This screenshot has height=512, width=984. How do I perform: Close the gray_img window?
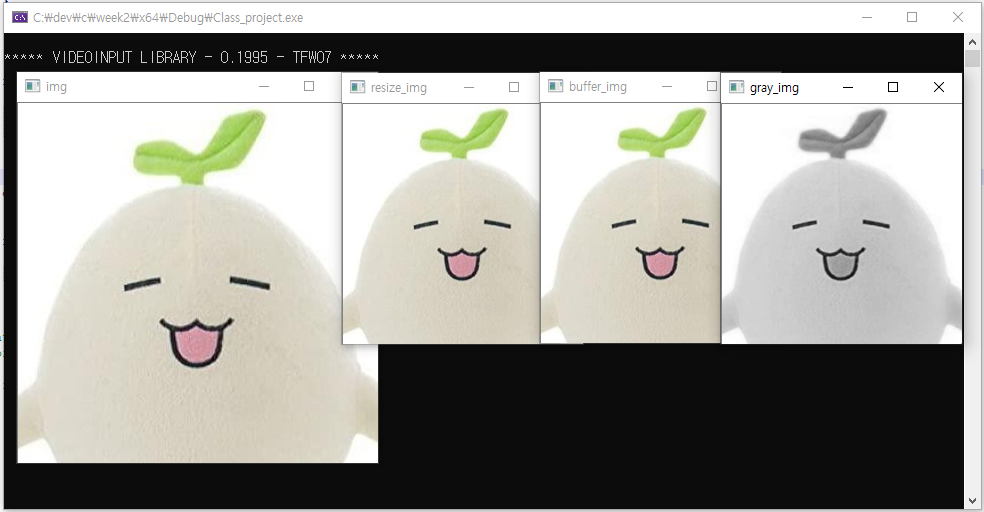pyautogui.click(x=939, y=87)
